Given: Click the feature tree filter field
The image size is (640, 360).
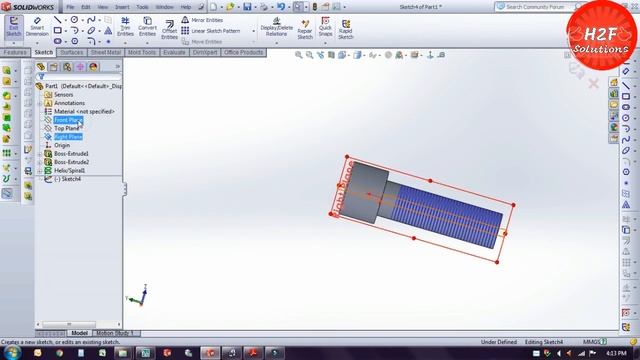Looking at the screenshot, I should click(78, 77).
